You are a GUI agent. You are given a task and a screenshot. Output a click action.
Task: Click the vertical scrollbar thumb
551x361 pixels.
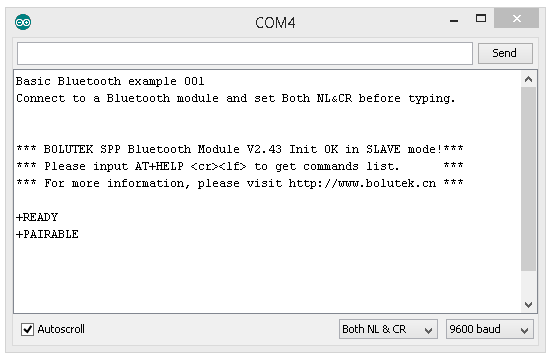click(x=528, y=179)
